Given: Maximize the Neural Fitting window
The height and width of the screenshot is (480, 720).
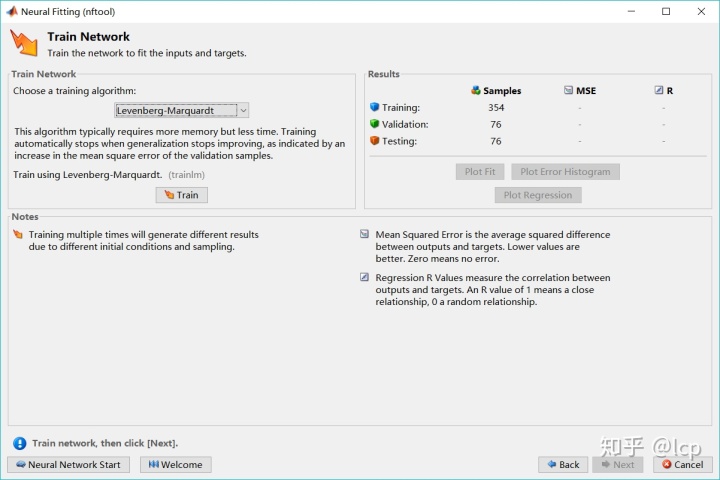Looking at the screenshot, I should [666, 11].
